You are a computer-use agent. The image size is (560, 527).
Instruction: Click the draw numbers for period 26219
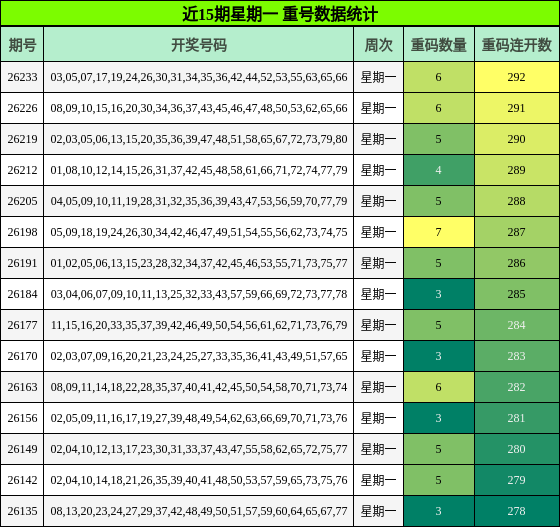(199, 139)
